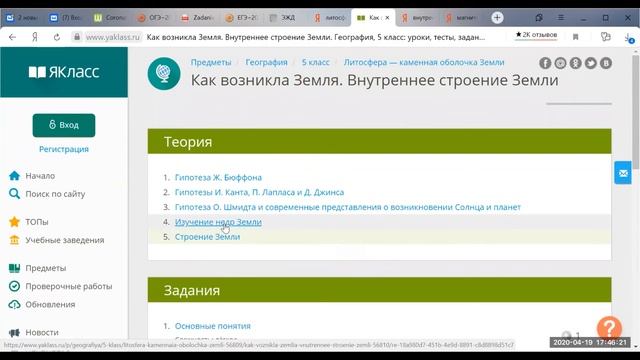This screenshot has height=360, width=640.
Task: Reload the page with the refresh icon
Action: pyautogui.click(x=57, y=37)
